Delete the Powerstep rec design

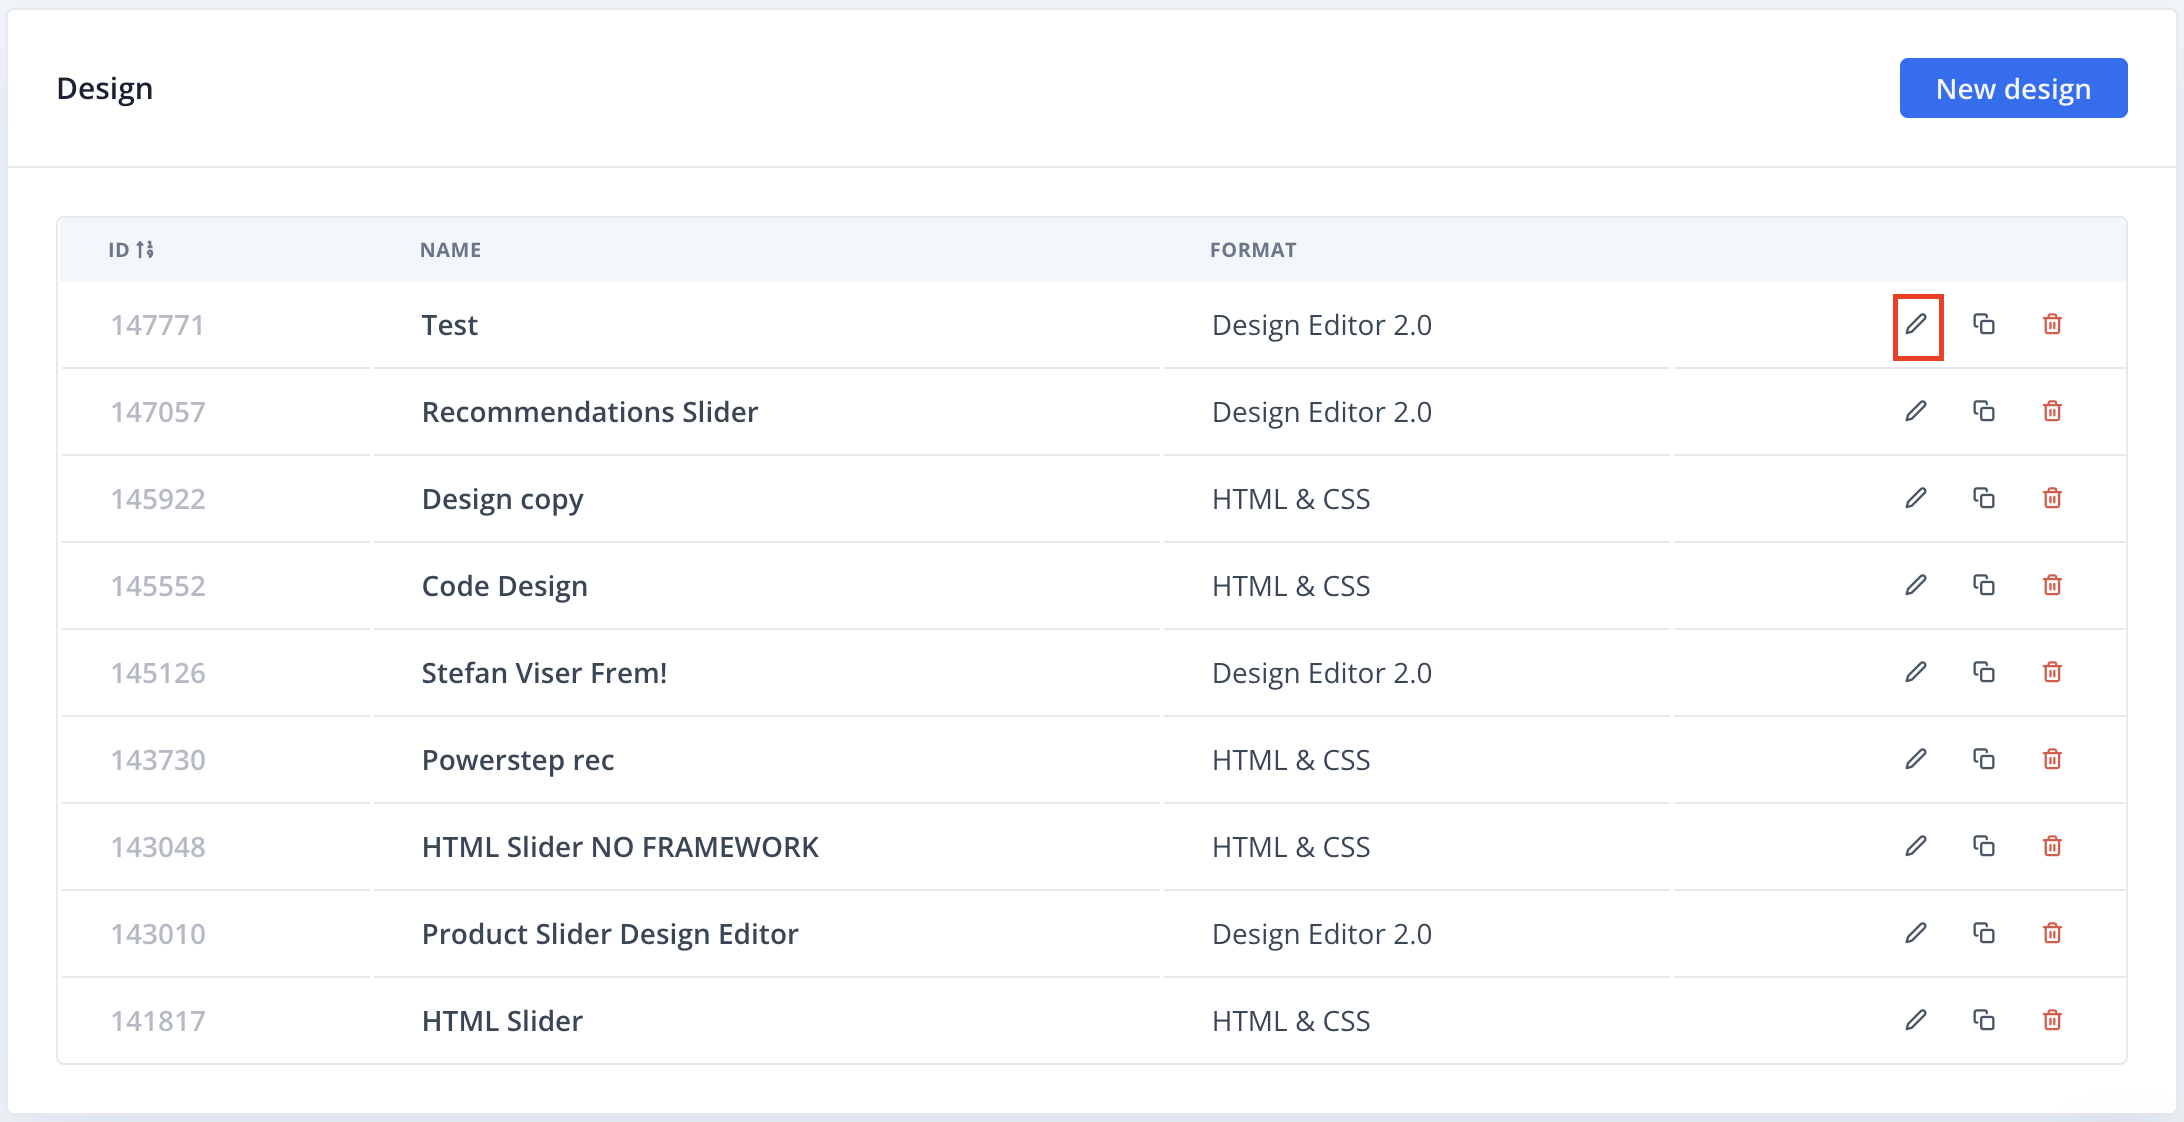(2052, 759)
